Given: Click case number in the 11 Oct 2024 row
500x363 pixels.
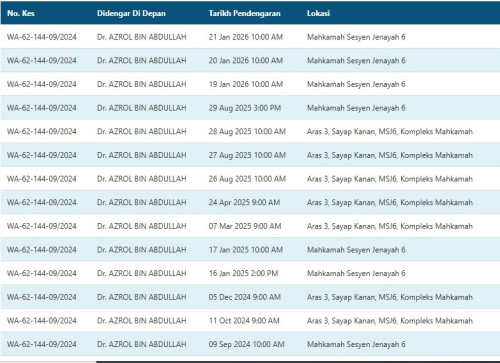Looking at the screenshot, I should 42,321.
